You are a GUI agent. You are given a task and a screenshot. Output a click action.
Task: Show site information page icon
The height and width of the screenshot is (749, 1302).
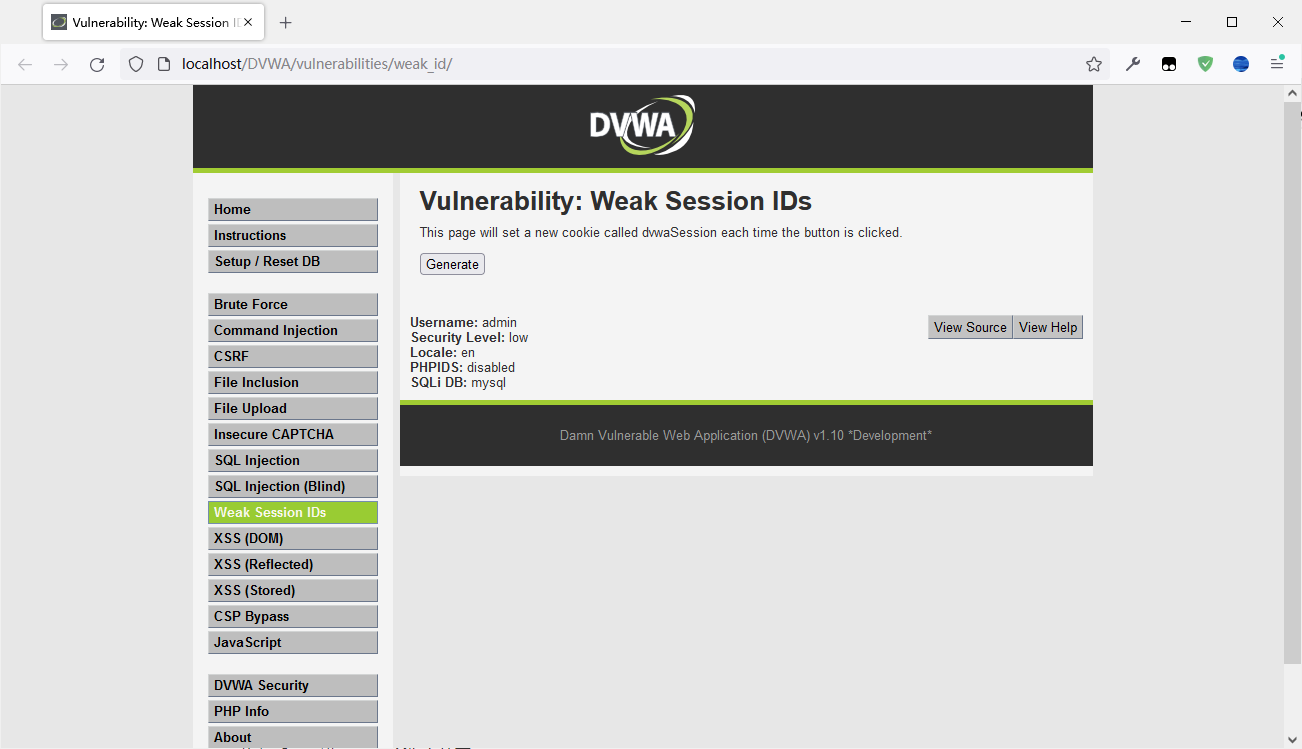point(164,64)
